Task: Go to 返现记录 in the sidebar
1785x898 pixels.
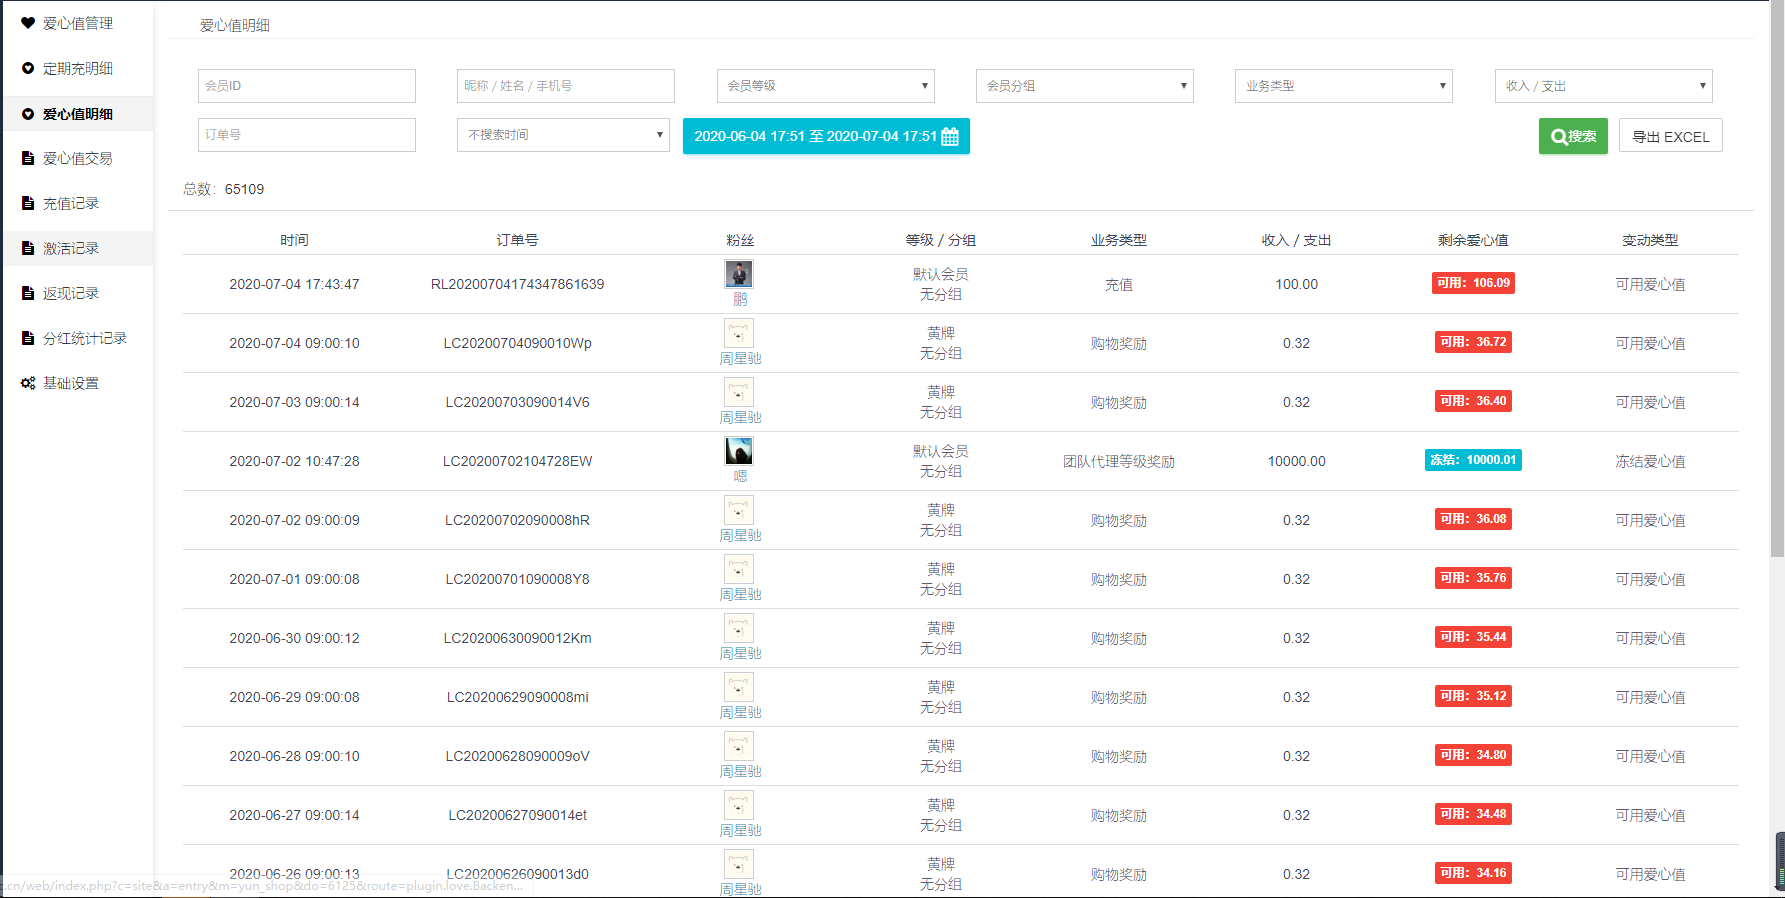Action: 71,293
